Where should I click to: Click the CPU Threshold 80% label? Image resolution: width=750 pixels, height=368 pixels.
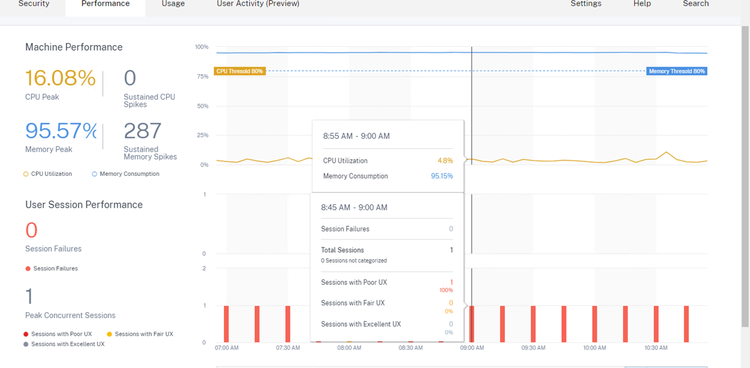tap(240, 71)
